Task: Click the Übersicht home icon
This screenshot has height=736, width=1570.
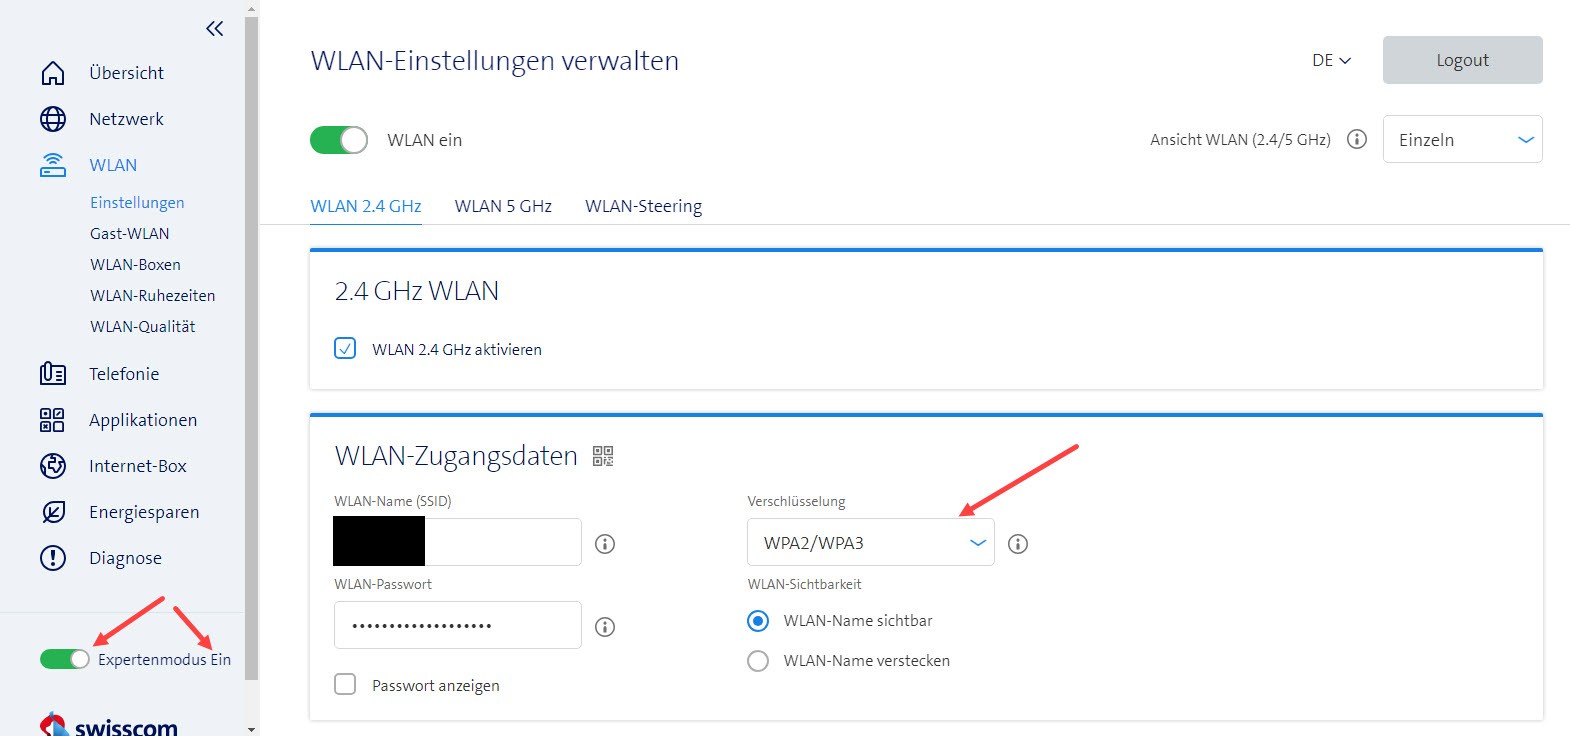Action: point(53,73)
